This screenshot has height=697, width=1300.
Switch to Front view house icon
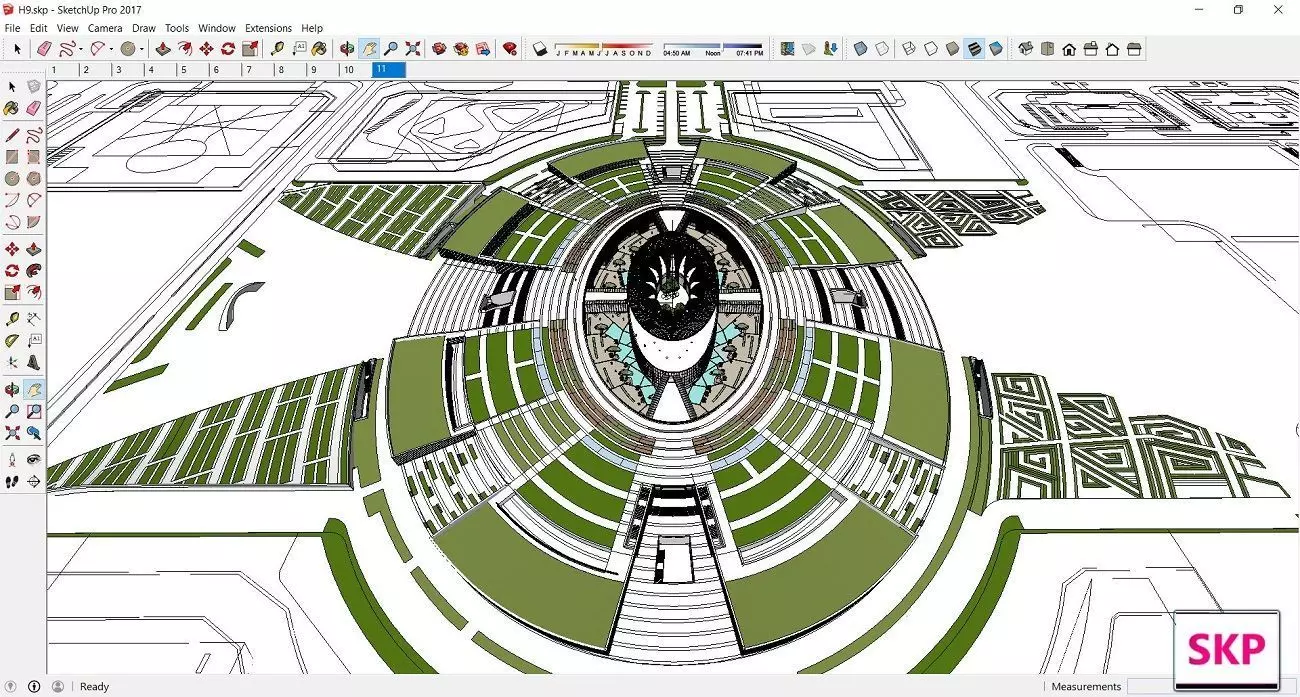[x=1069, y=48]
